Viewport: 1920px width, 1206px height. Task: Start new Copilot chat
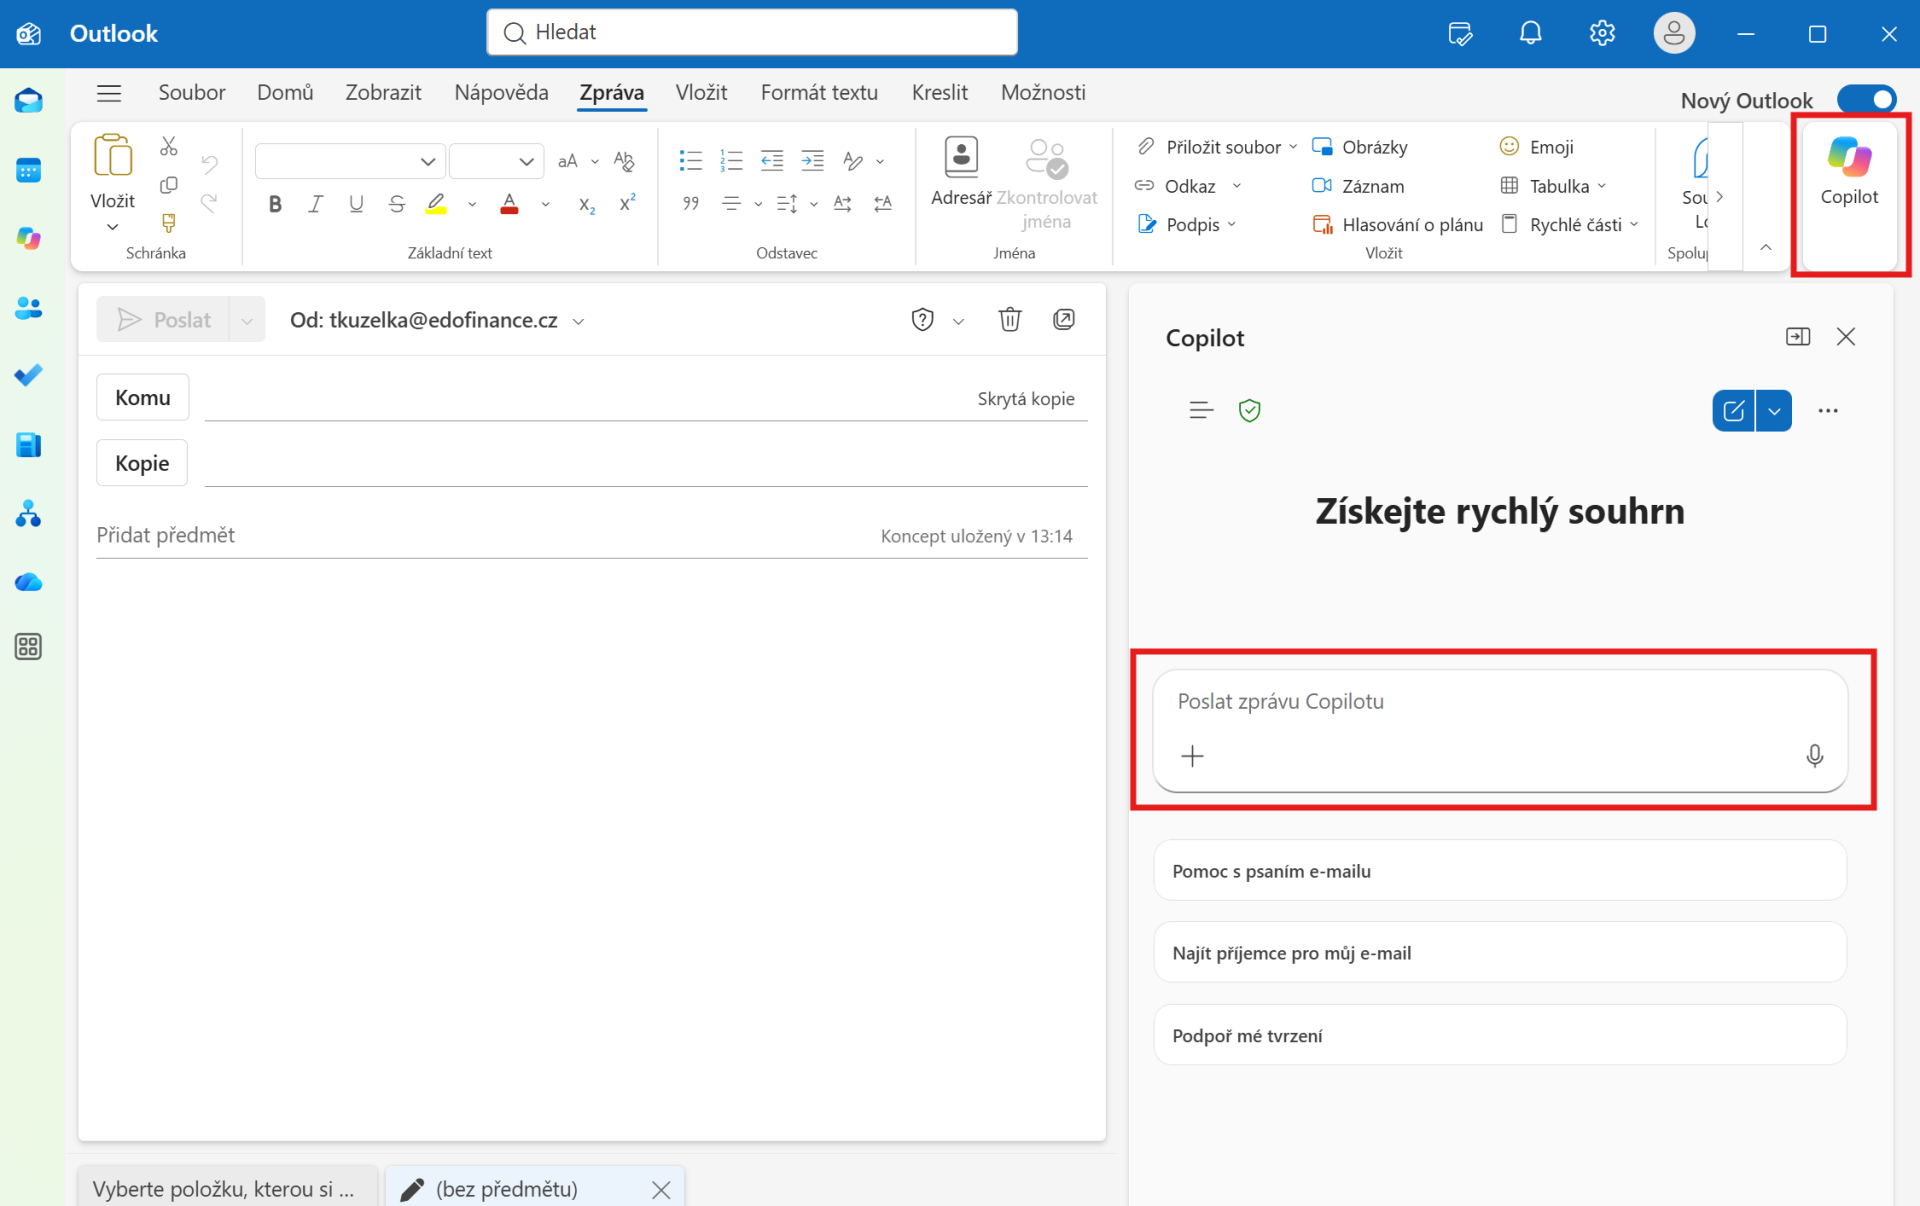pyautogui.click(x=1733, y=410)
